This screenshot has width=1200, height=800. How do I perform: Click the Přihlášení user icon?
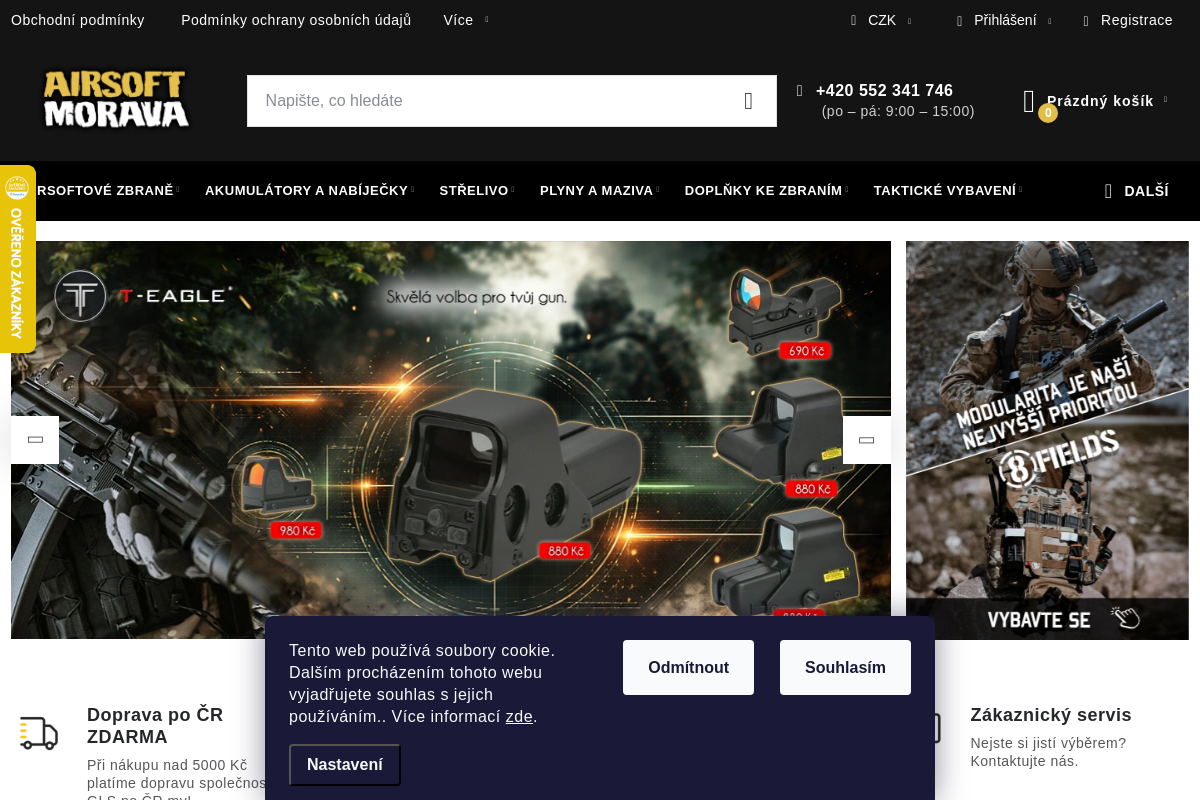pos(959,21)
